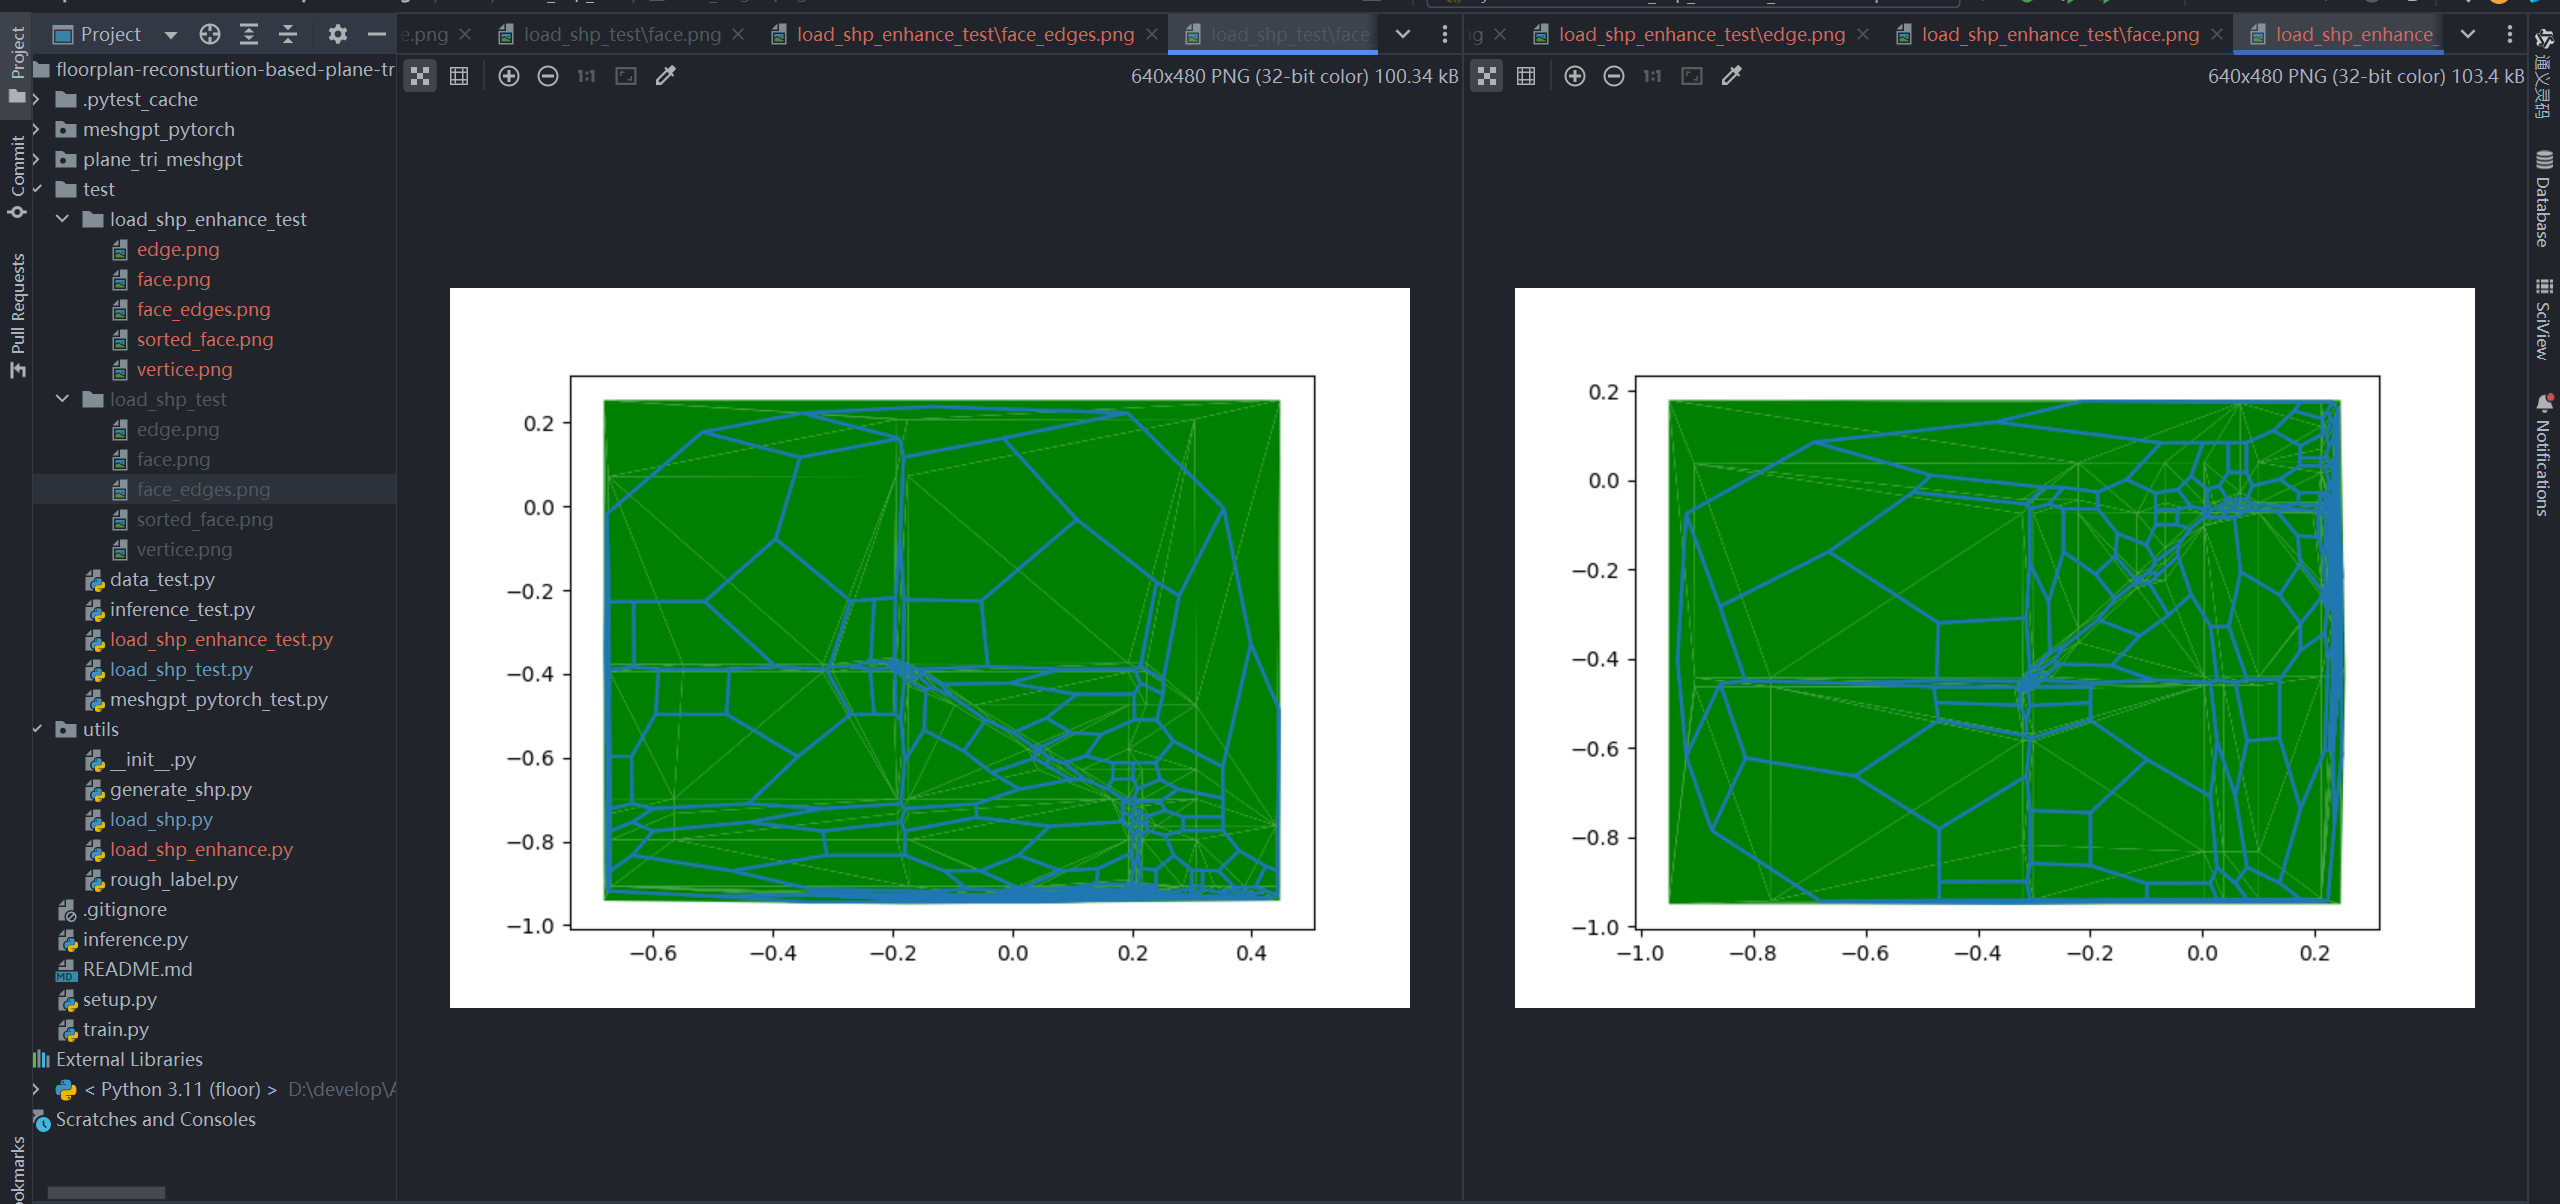This screenshot has height=1204, width=2560.
Task: Click the left mesh plot image
Action: [930, 648]
